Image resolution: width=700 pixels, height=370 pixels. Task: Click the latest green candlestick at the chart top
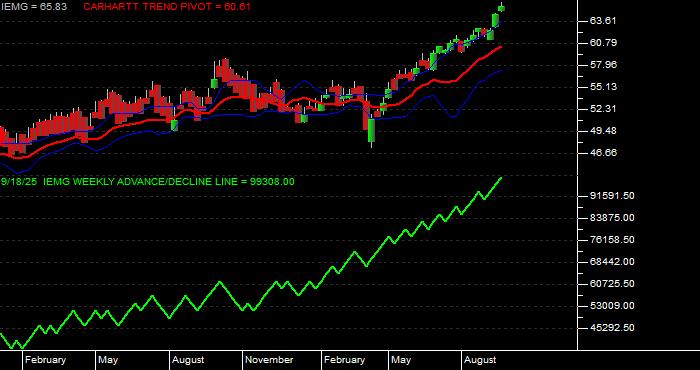[x=502, y=8]
